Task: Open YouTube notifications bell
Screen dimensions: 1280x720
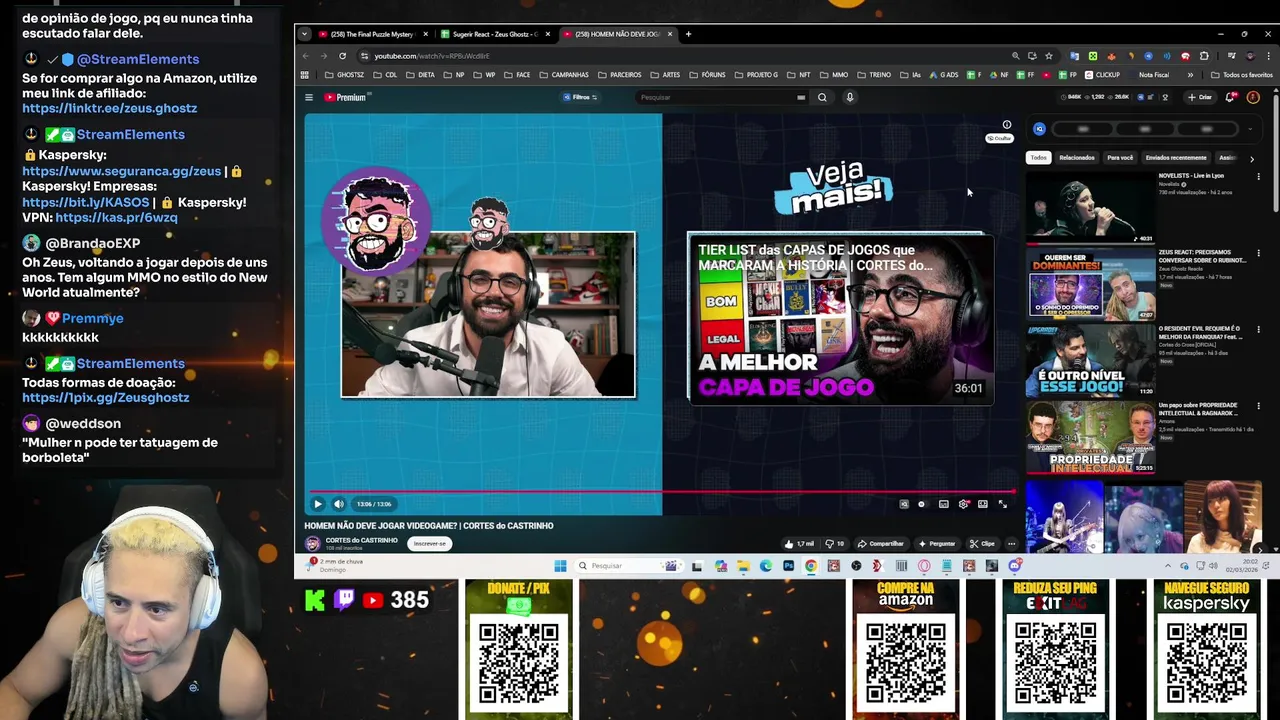Action: click(1231, 97)
